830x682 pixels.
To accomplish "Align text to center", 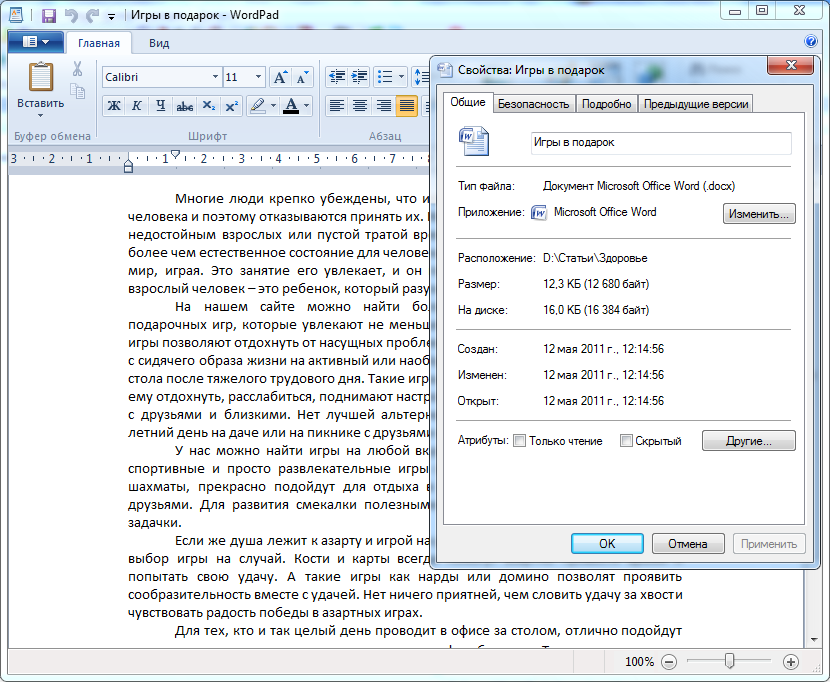I will pos(360,106).
